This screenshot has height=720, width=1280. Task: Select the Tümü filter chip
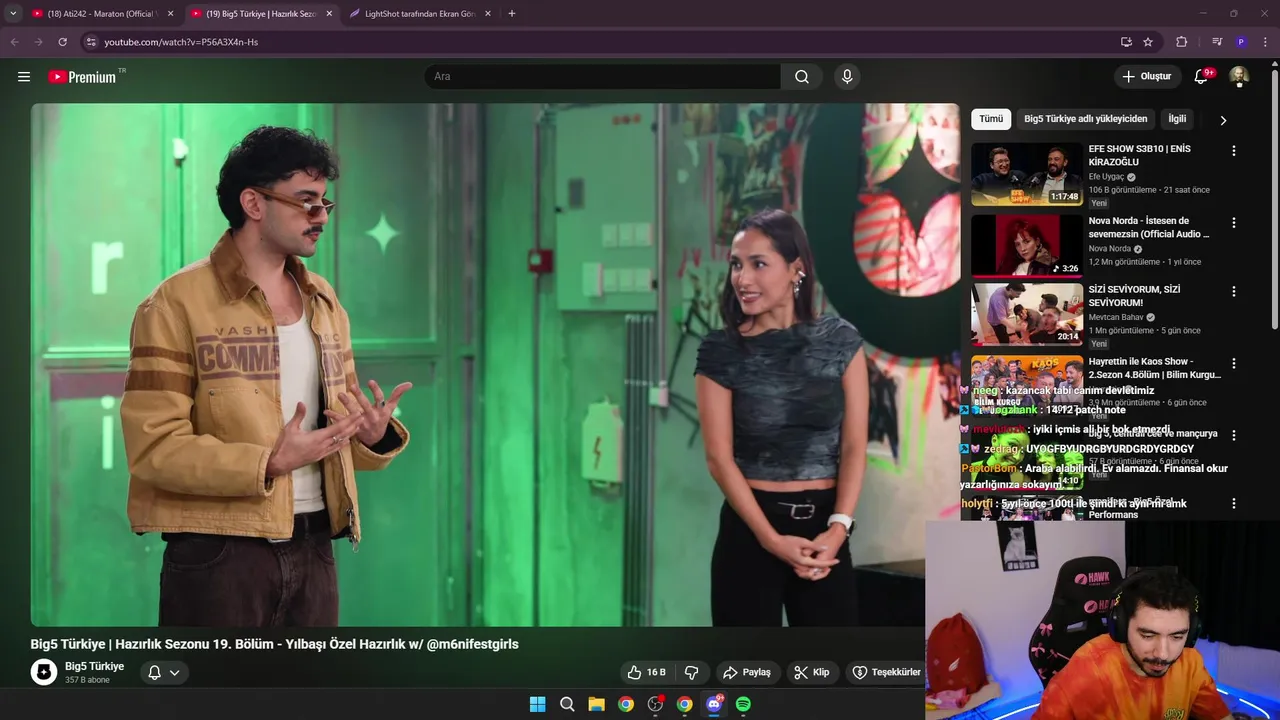(x=991, y=119)
